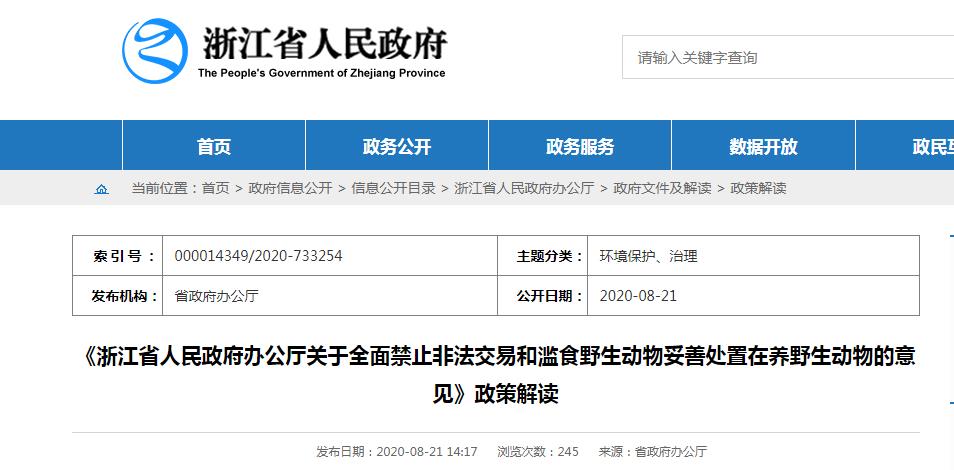Click the index number 000014349/2020-733254

tap(258, 256)
